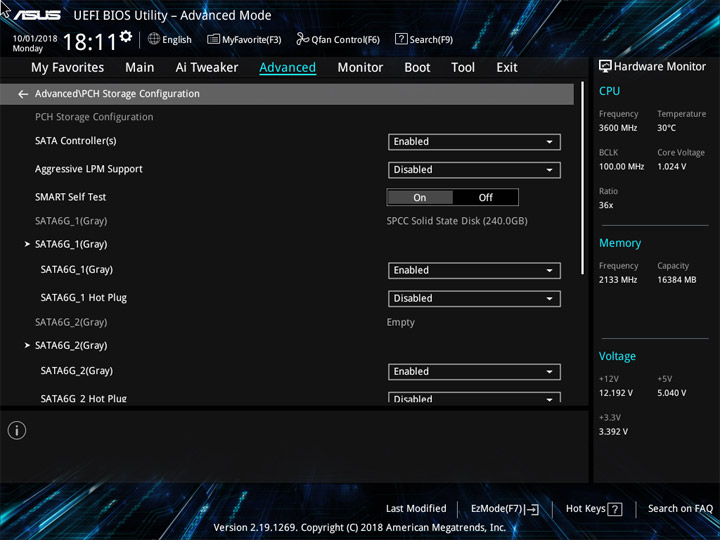Click the 100.00 MHz BCLK value

tap(621, 166)
